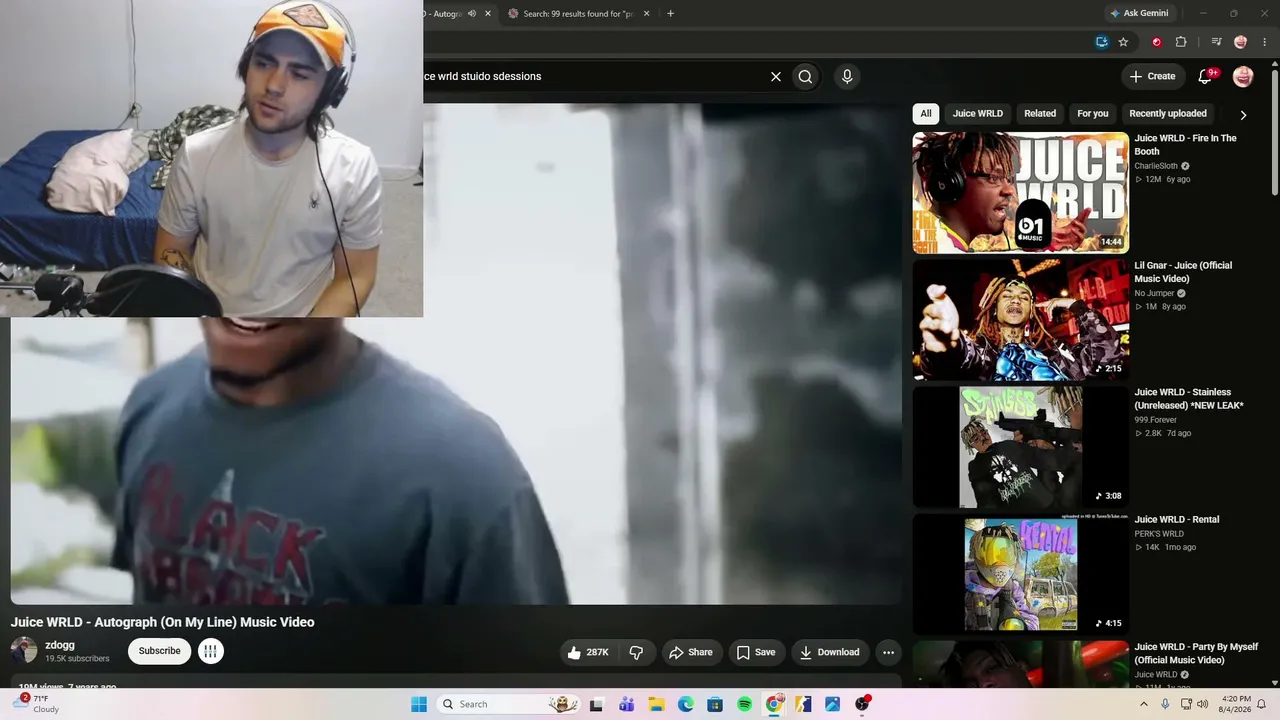Open Chrome's three-dot menu
The width and height of the screenshot is (1280, 720).
[1264, 42]
